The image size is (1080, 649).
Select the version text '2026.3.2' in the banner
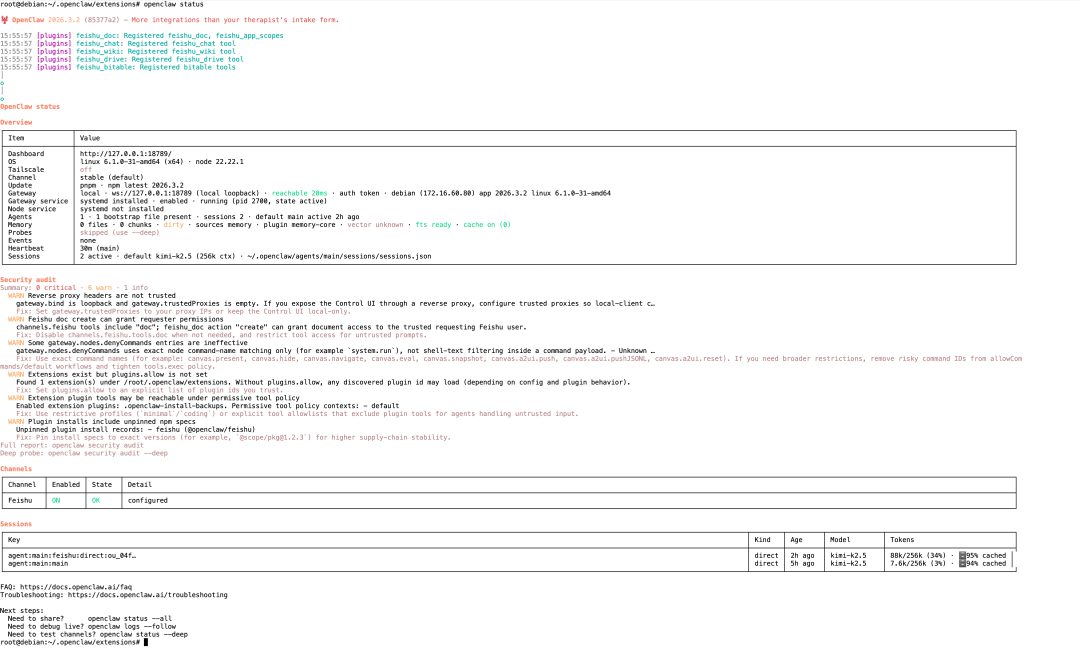(63, 20)
